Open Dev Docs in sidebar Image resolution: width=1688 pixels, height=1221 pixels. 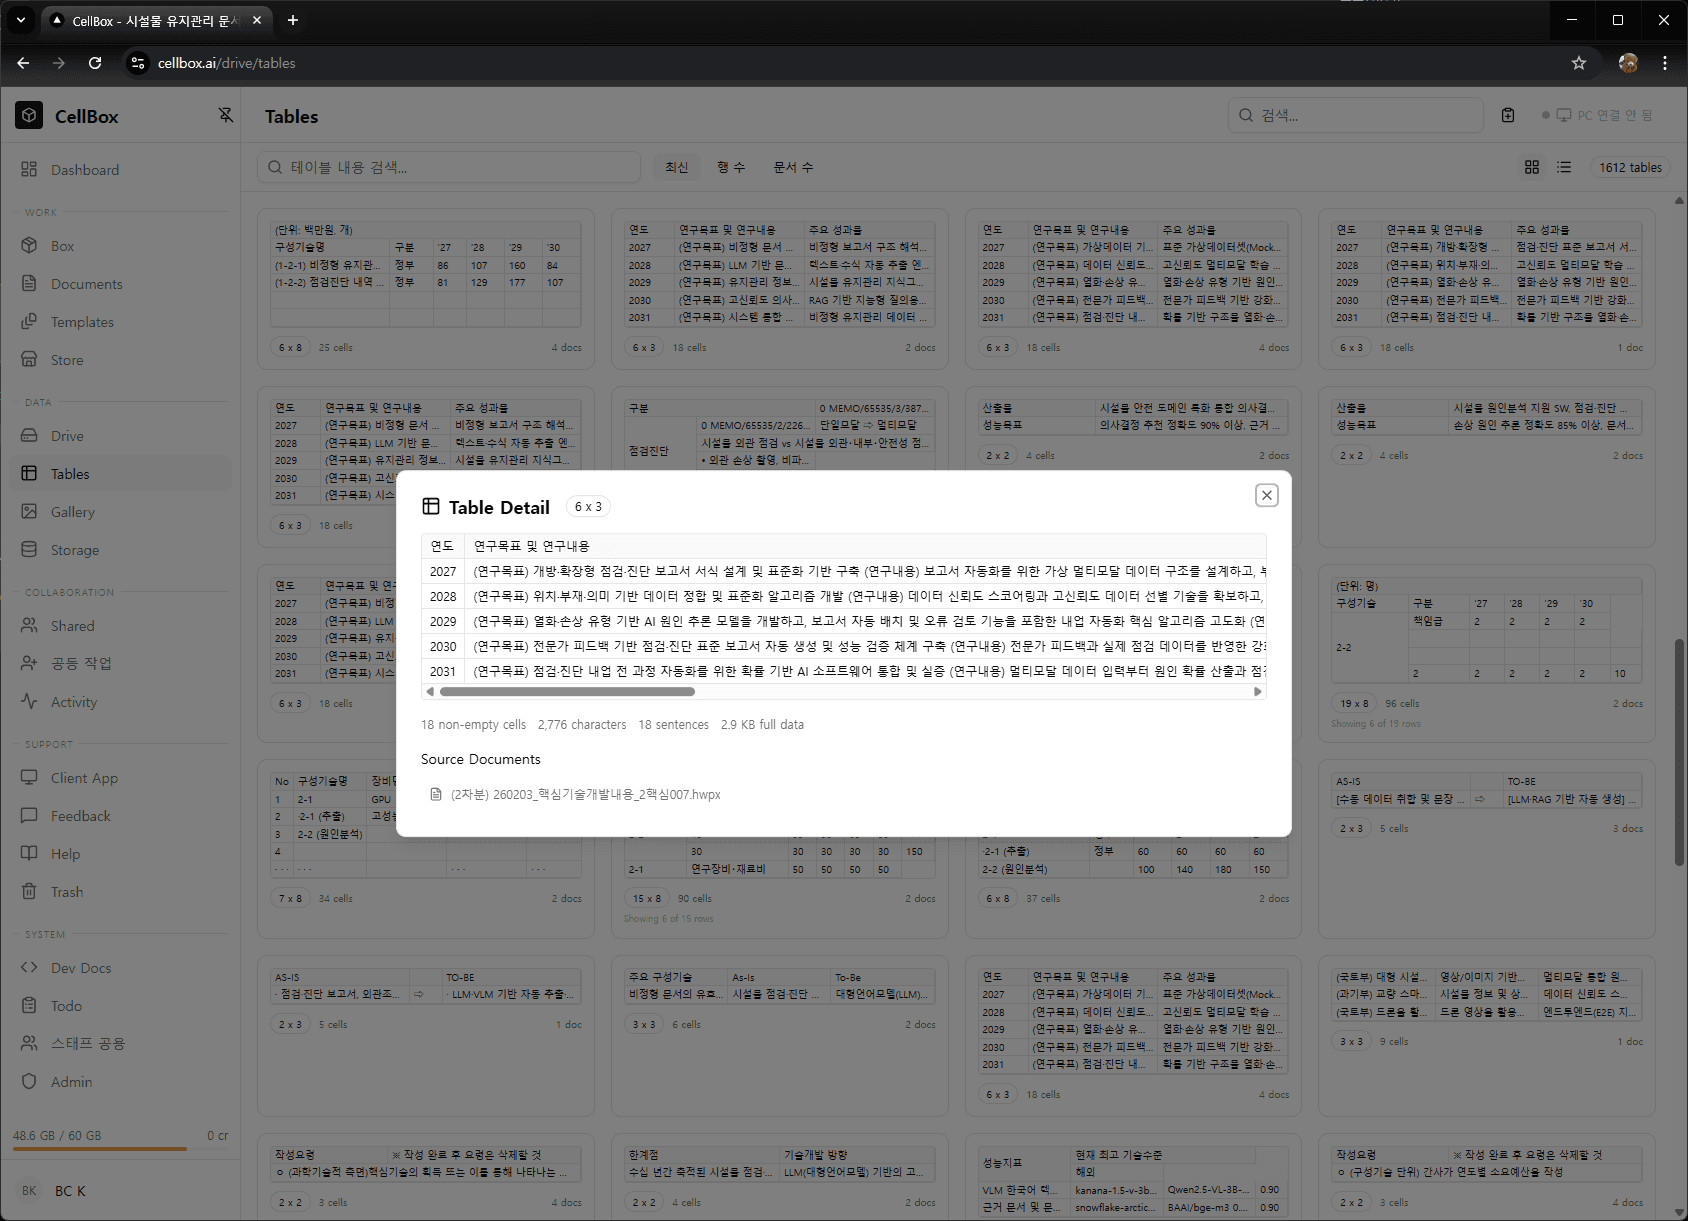point(81,968)
